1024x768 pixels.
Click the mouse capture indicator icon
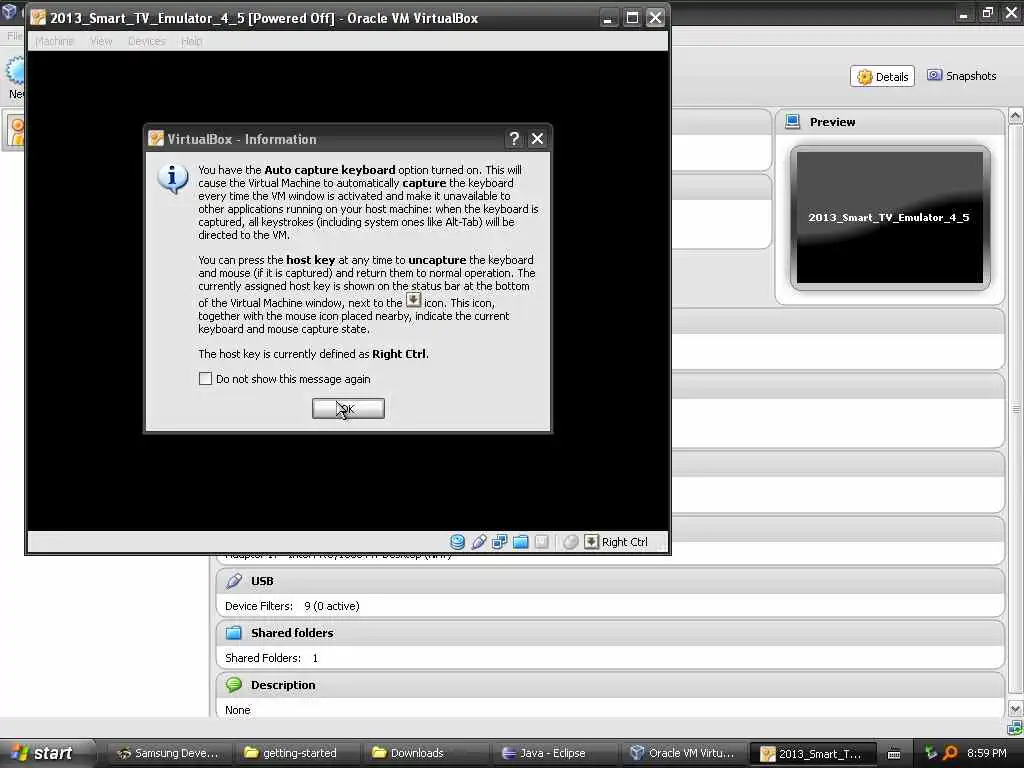(570, 542)
